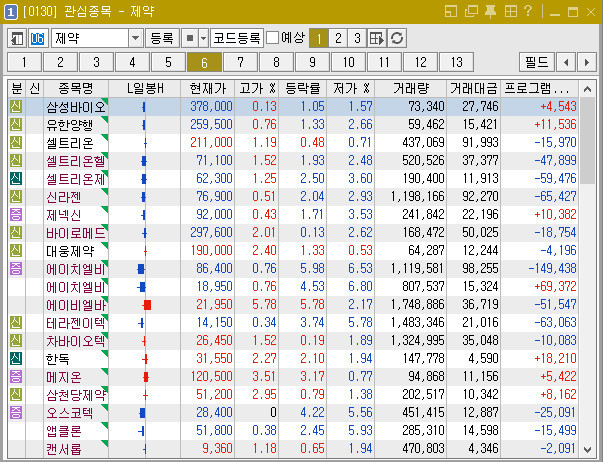Click the 제약 group name field
Viewport: 603px width, 462px height.
(90, 38)
